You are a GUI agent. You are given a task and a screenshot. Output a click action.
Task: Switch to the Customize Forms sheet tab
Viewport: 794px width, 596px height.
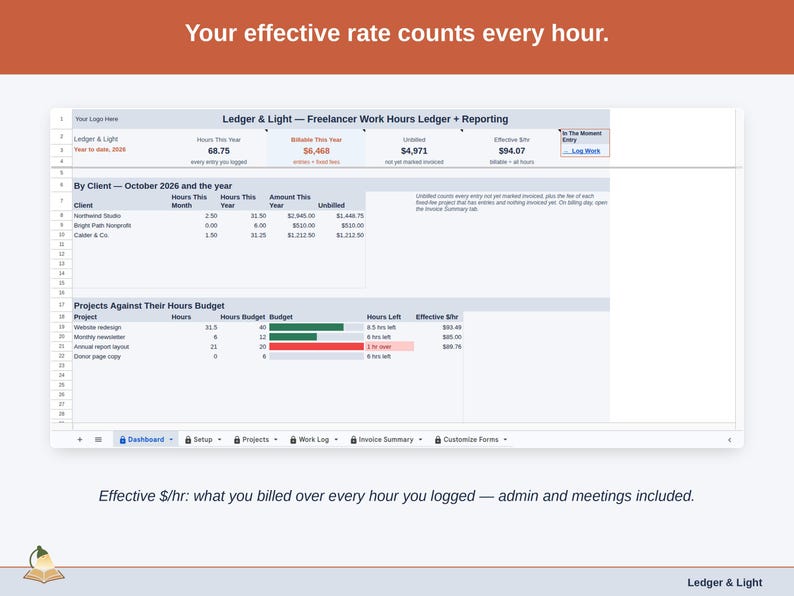coord(471,440)
